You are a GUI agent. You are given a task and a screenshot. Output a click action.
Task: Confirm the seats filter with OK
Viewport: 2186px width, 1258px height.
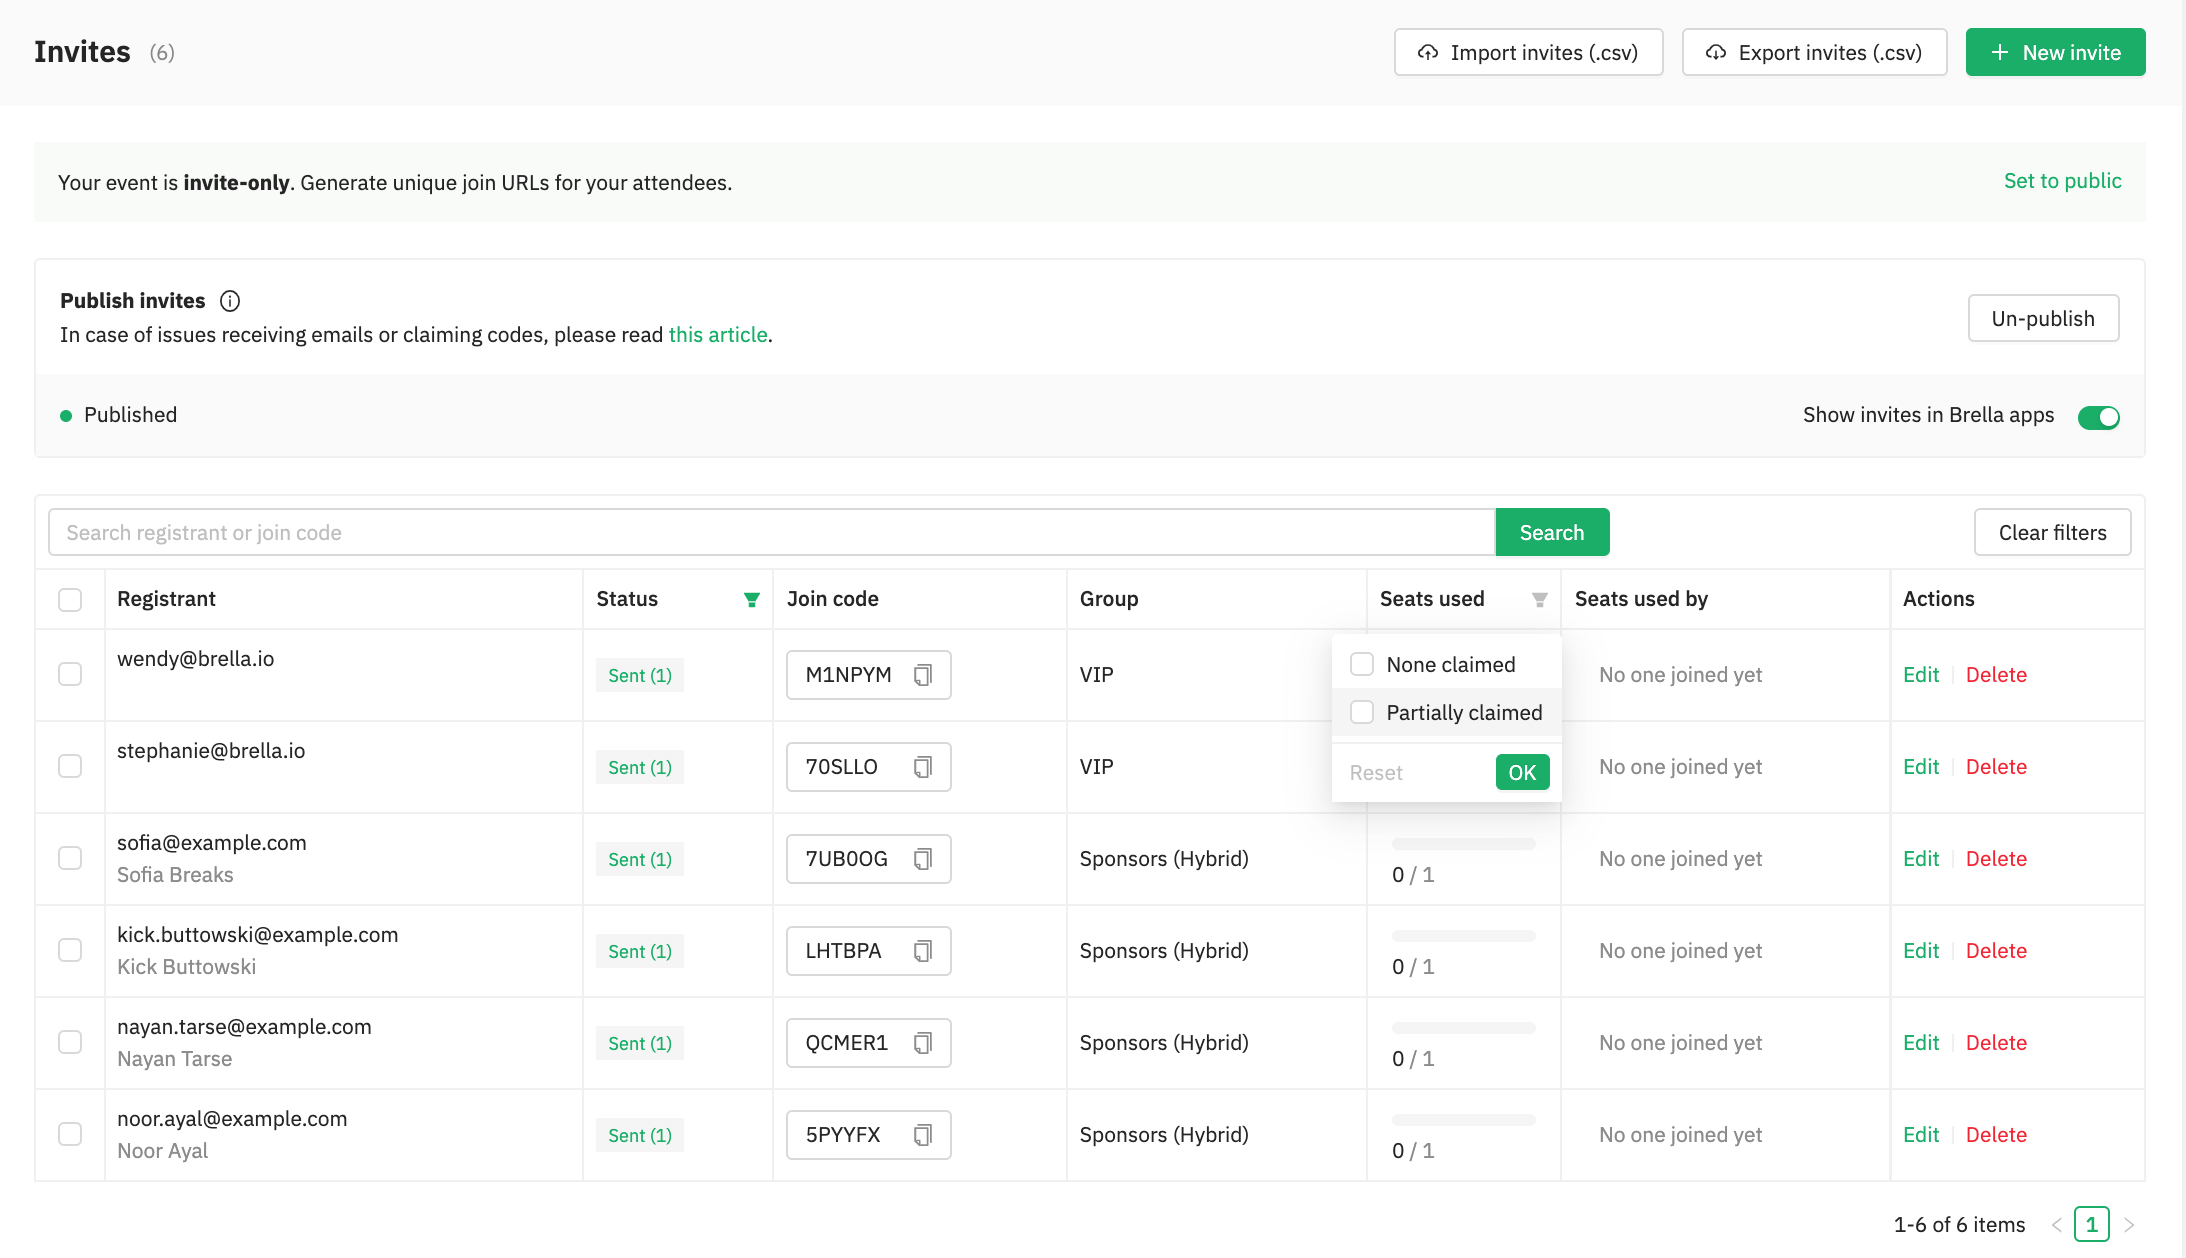click(1522, 772)
